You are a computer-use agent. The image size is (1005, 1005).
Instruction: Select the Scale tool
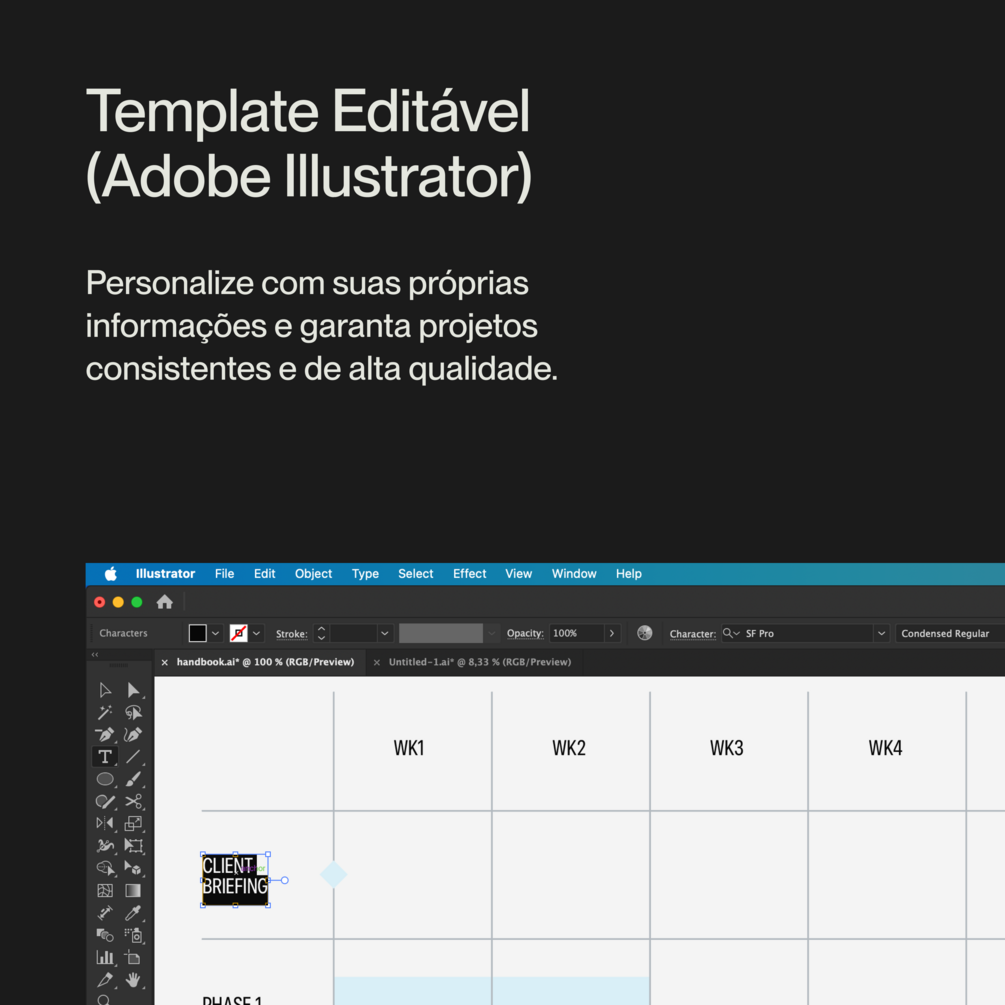(x=133, y=824)
